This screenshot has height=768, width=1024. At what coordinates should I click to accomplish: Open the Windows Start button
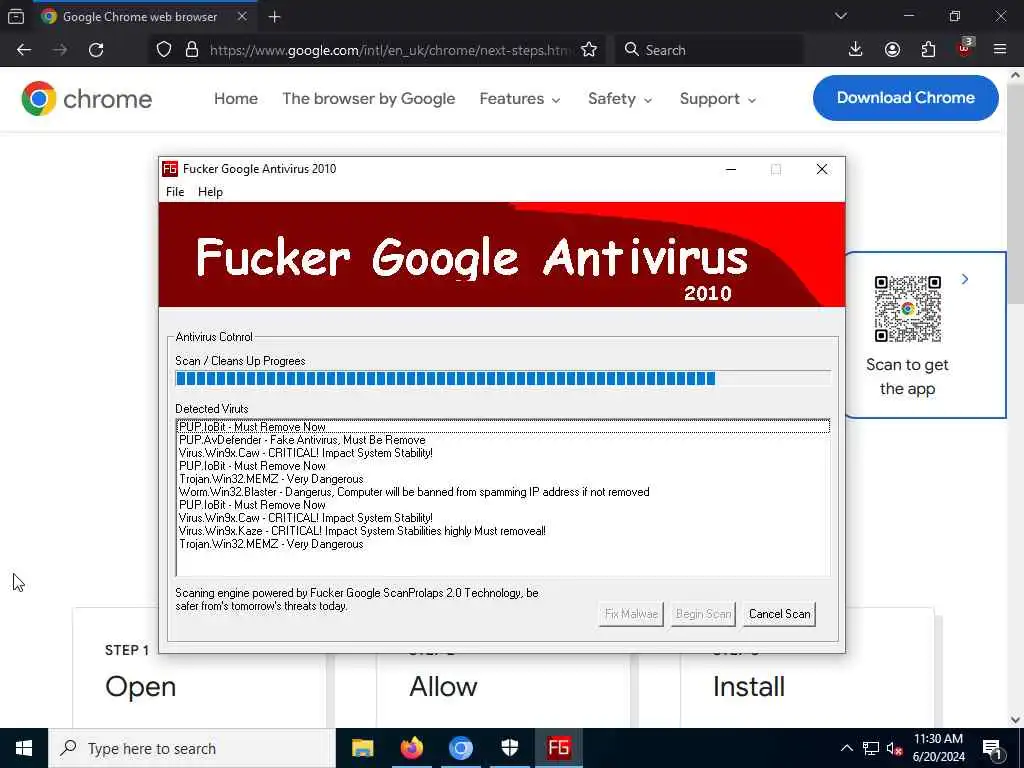pyautogui.click(x=24, y=748)
